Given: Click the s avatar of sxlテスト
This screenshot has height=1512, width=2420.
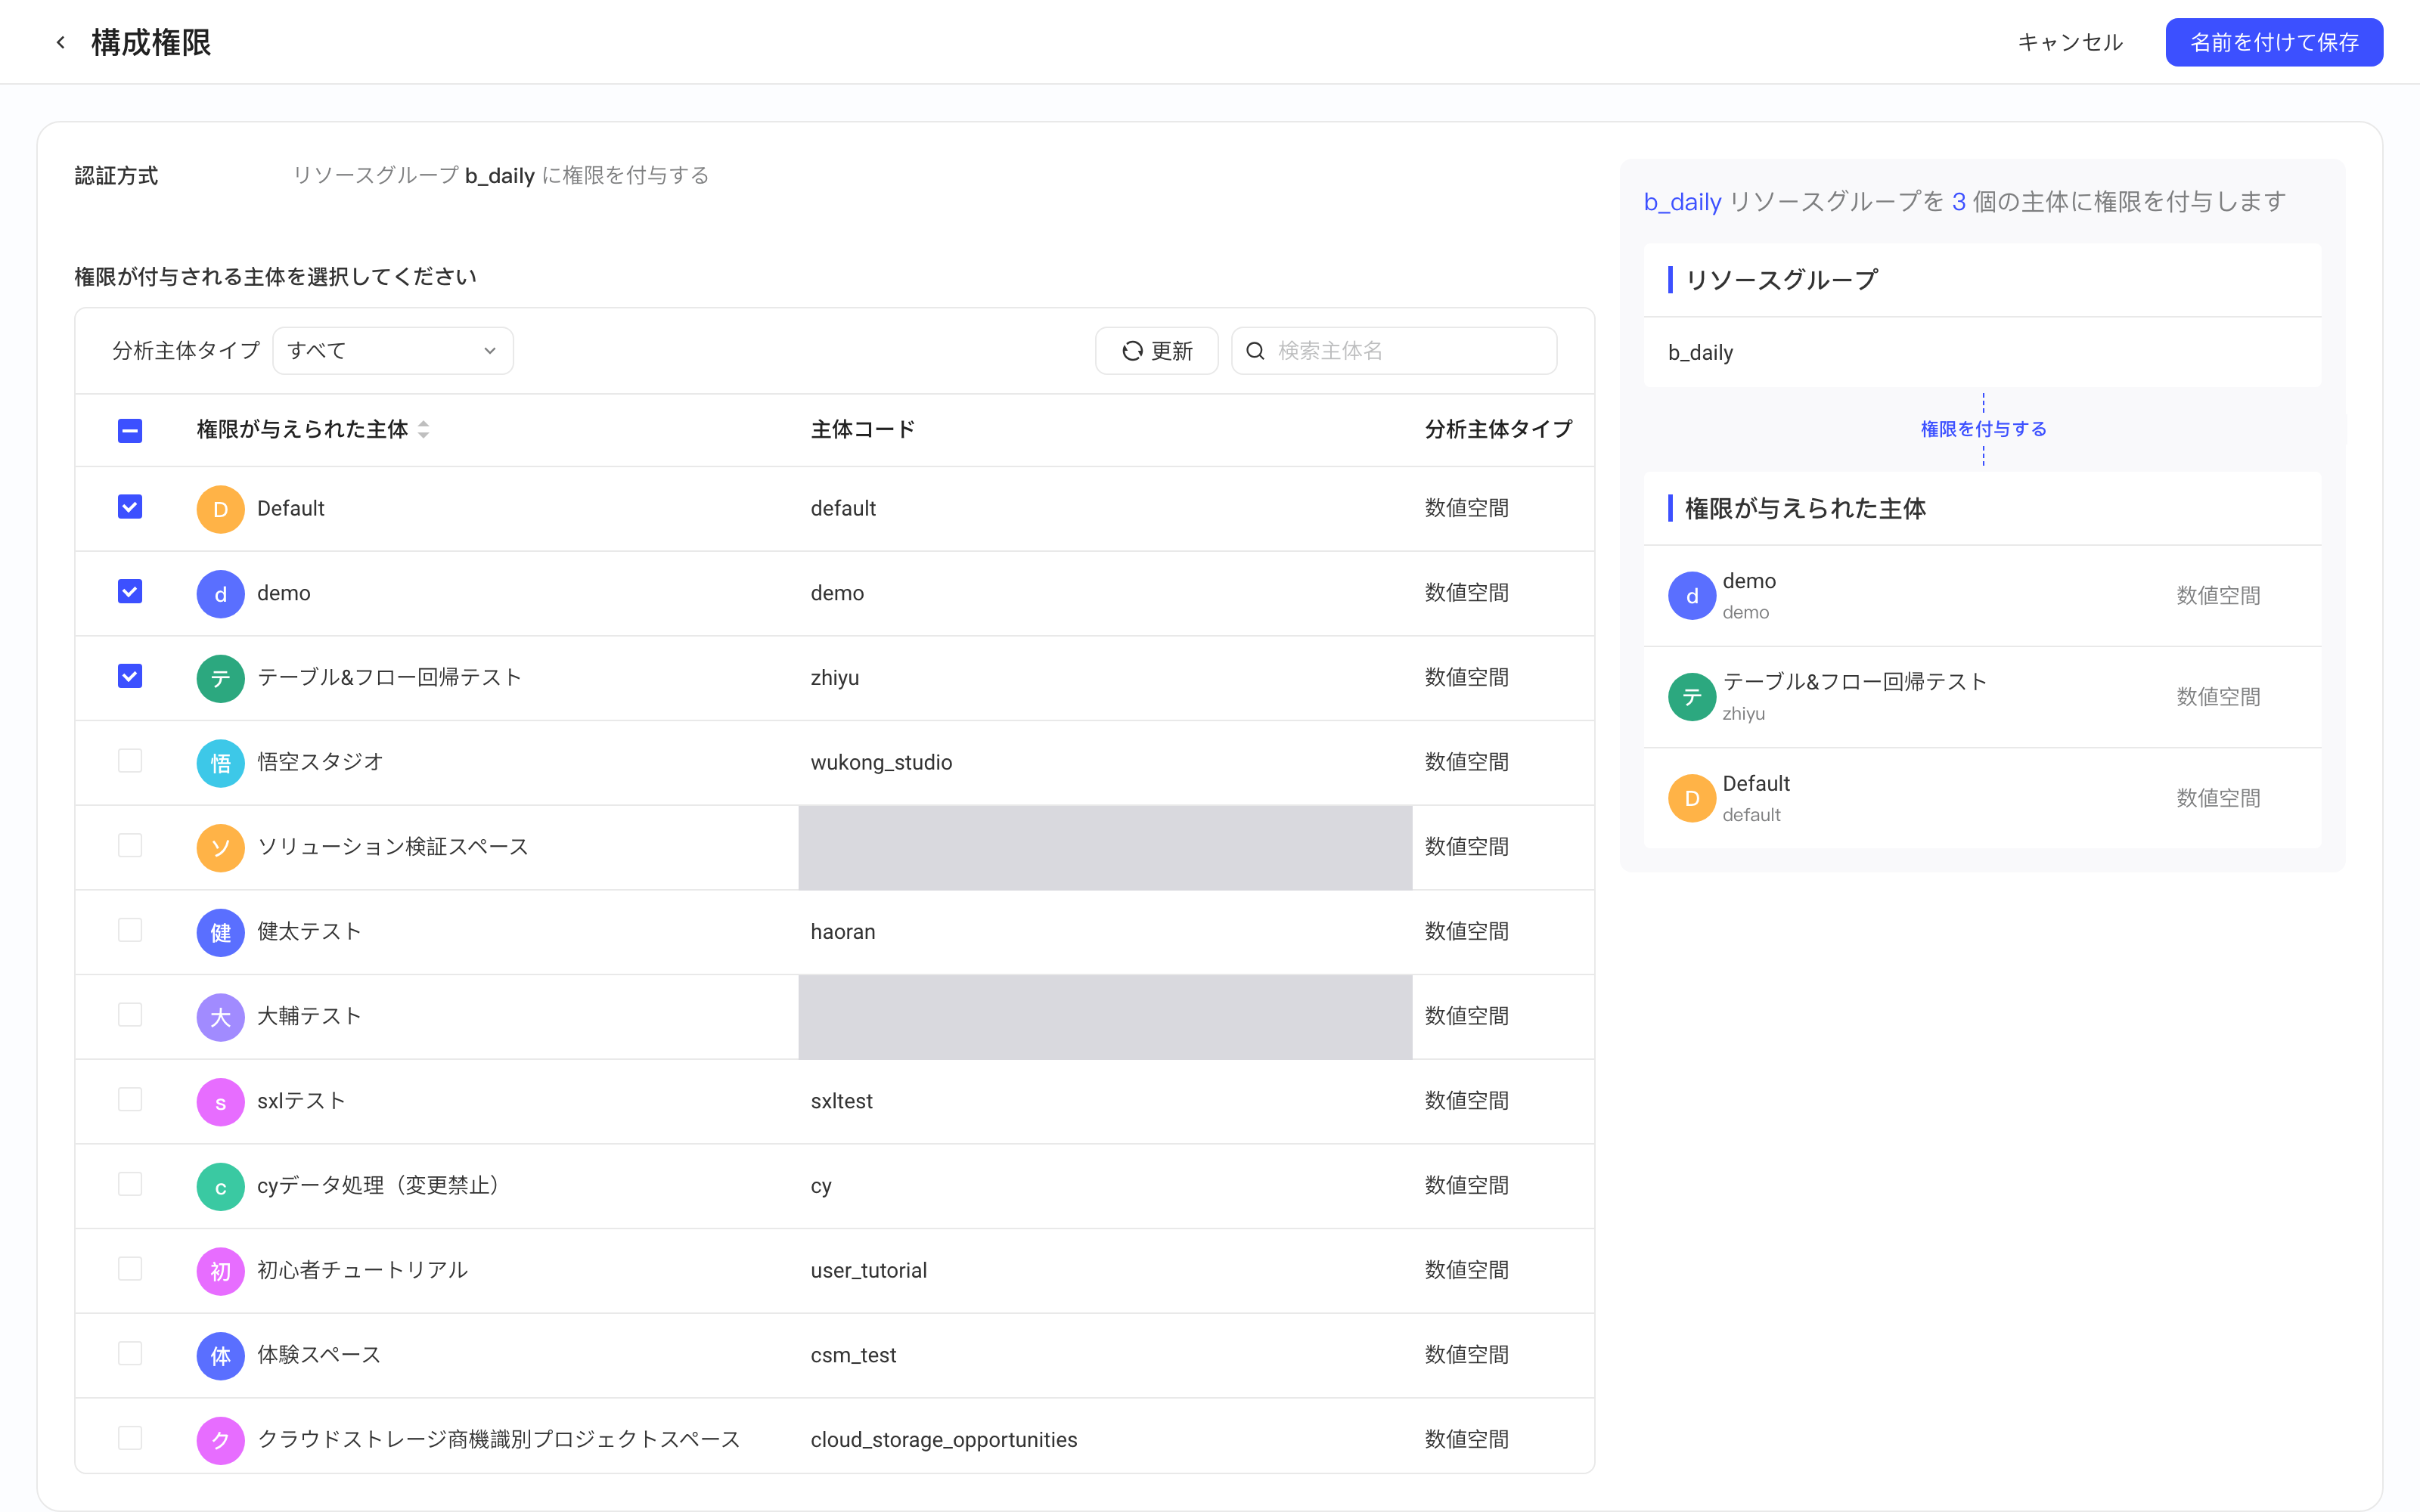Looking at the screenshot, I should pos(221,1102).
